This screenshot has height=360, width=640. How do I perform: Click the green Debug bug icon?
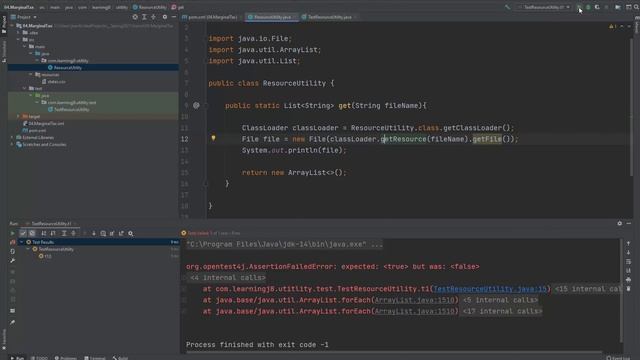pyautogui.click(x=588, y=7)
